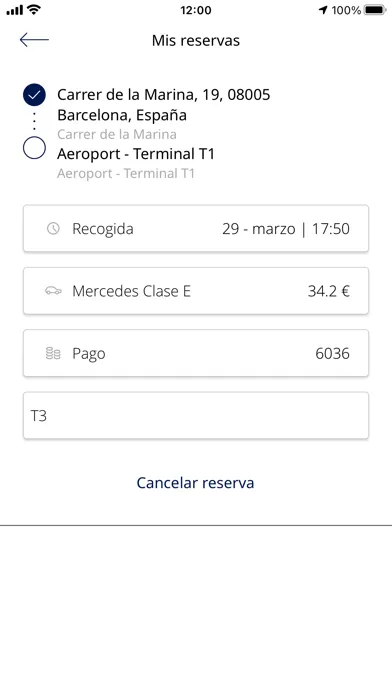Select the checked pickup location circle
The width and height of the screenshot is (392, 696).
[34, 95]
